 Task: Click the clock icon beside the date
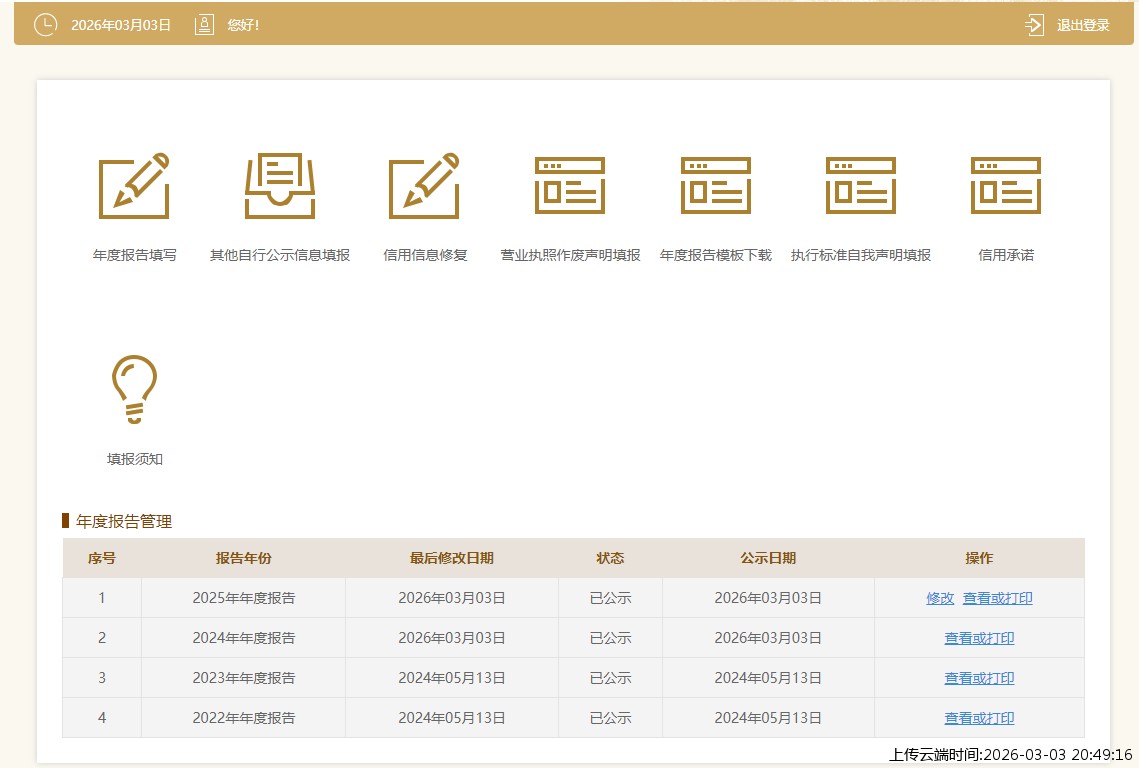pos(46,25)
